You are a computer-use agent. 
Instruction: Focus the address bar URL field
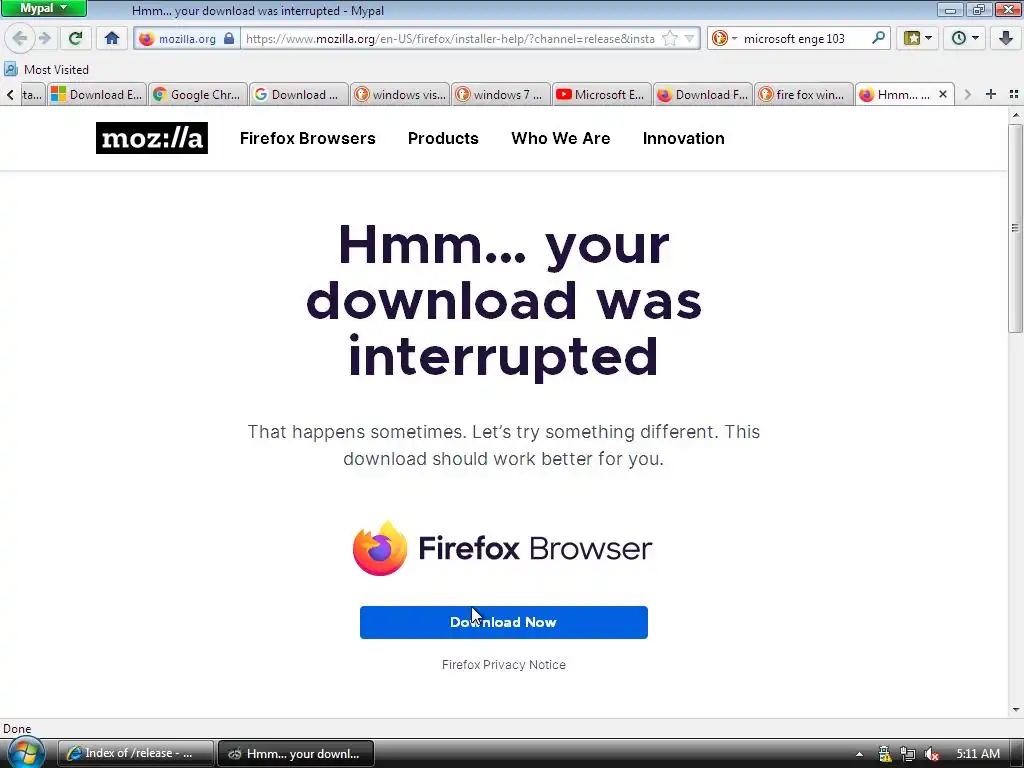pos(450,39)
